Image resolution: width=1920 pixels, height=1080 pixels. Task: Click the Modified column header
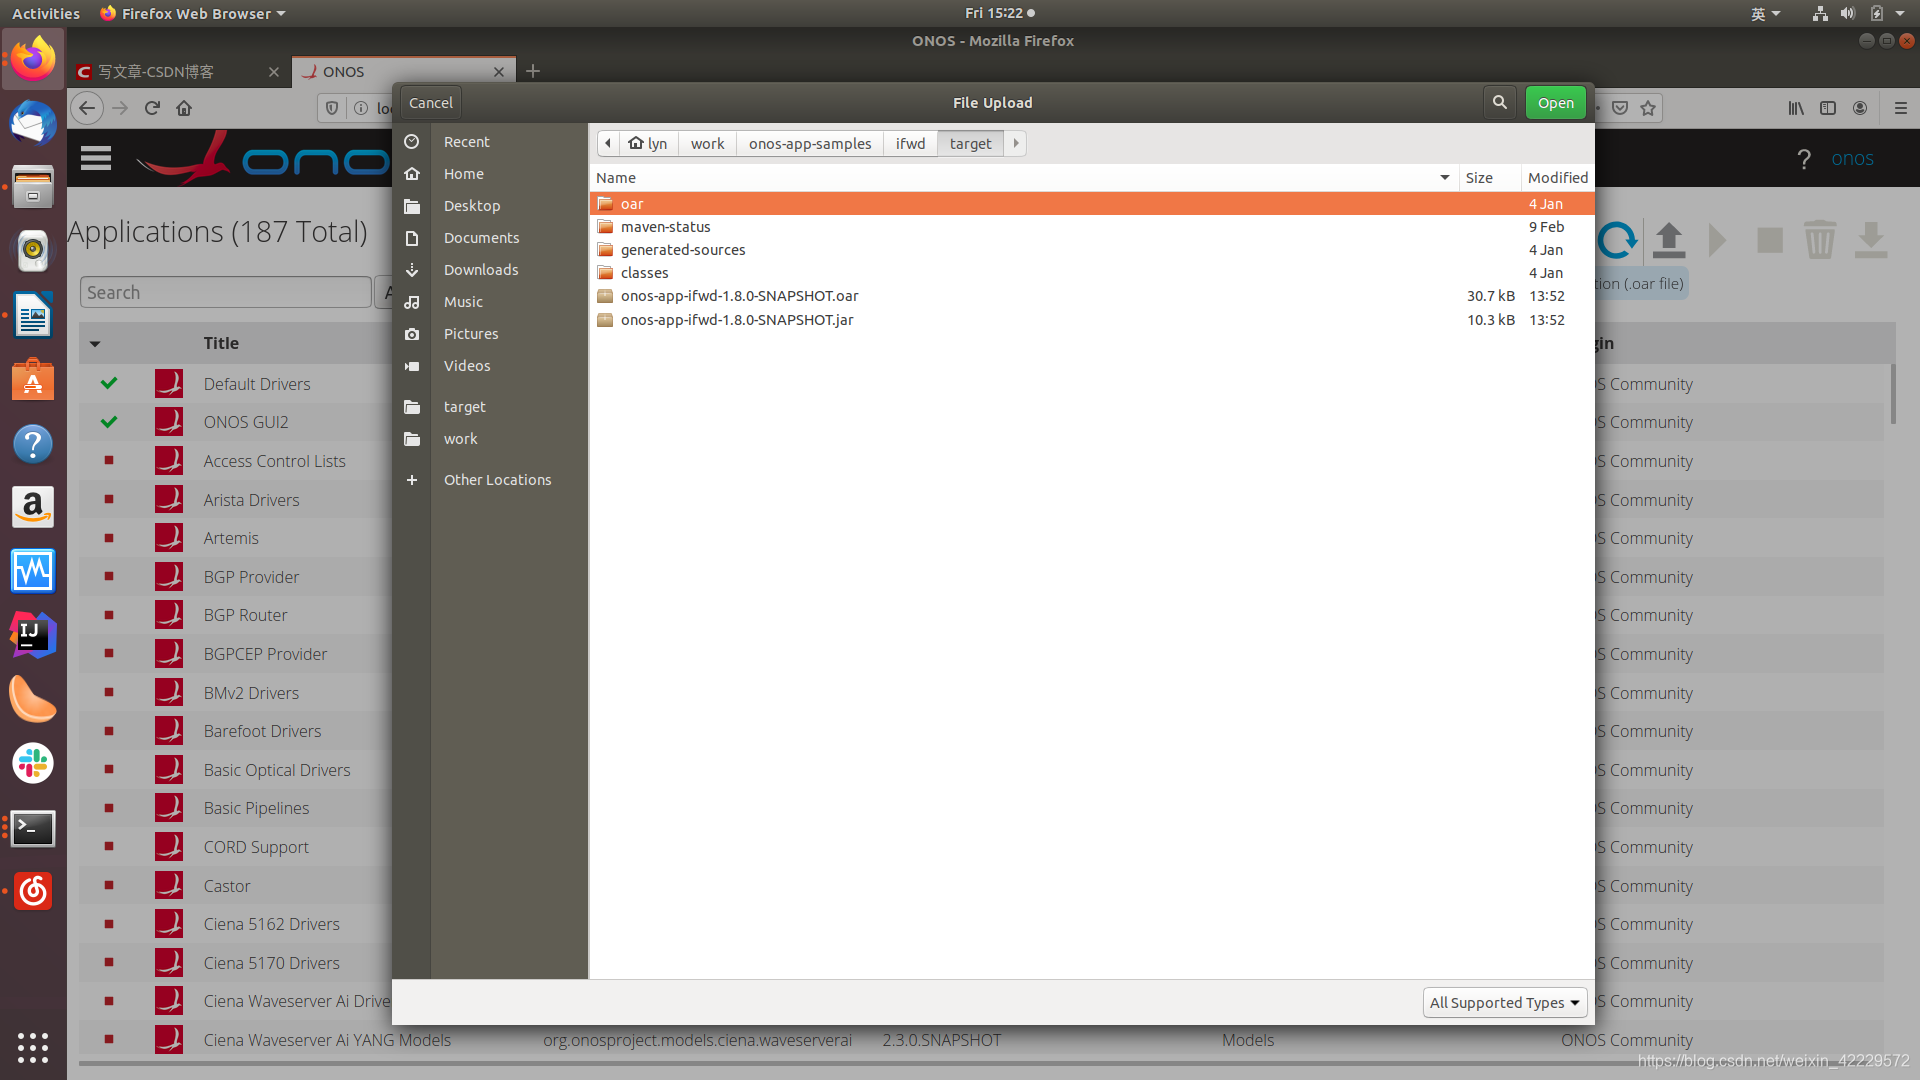1557,177
